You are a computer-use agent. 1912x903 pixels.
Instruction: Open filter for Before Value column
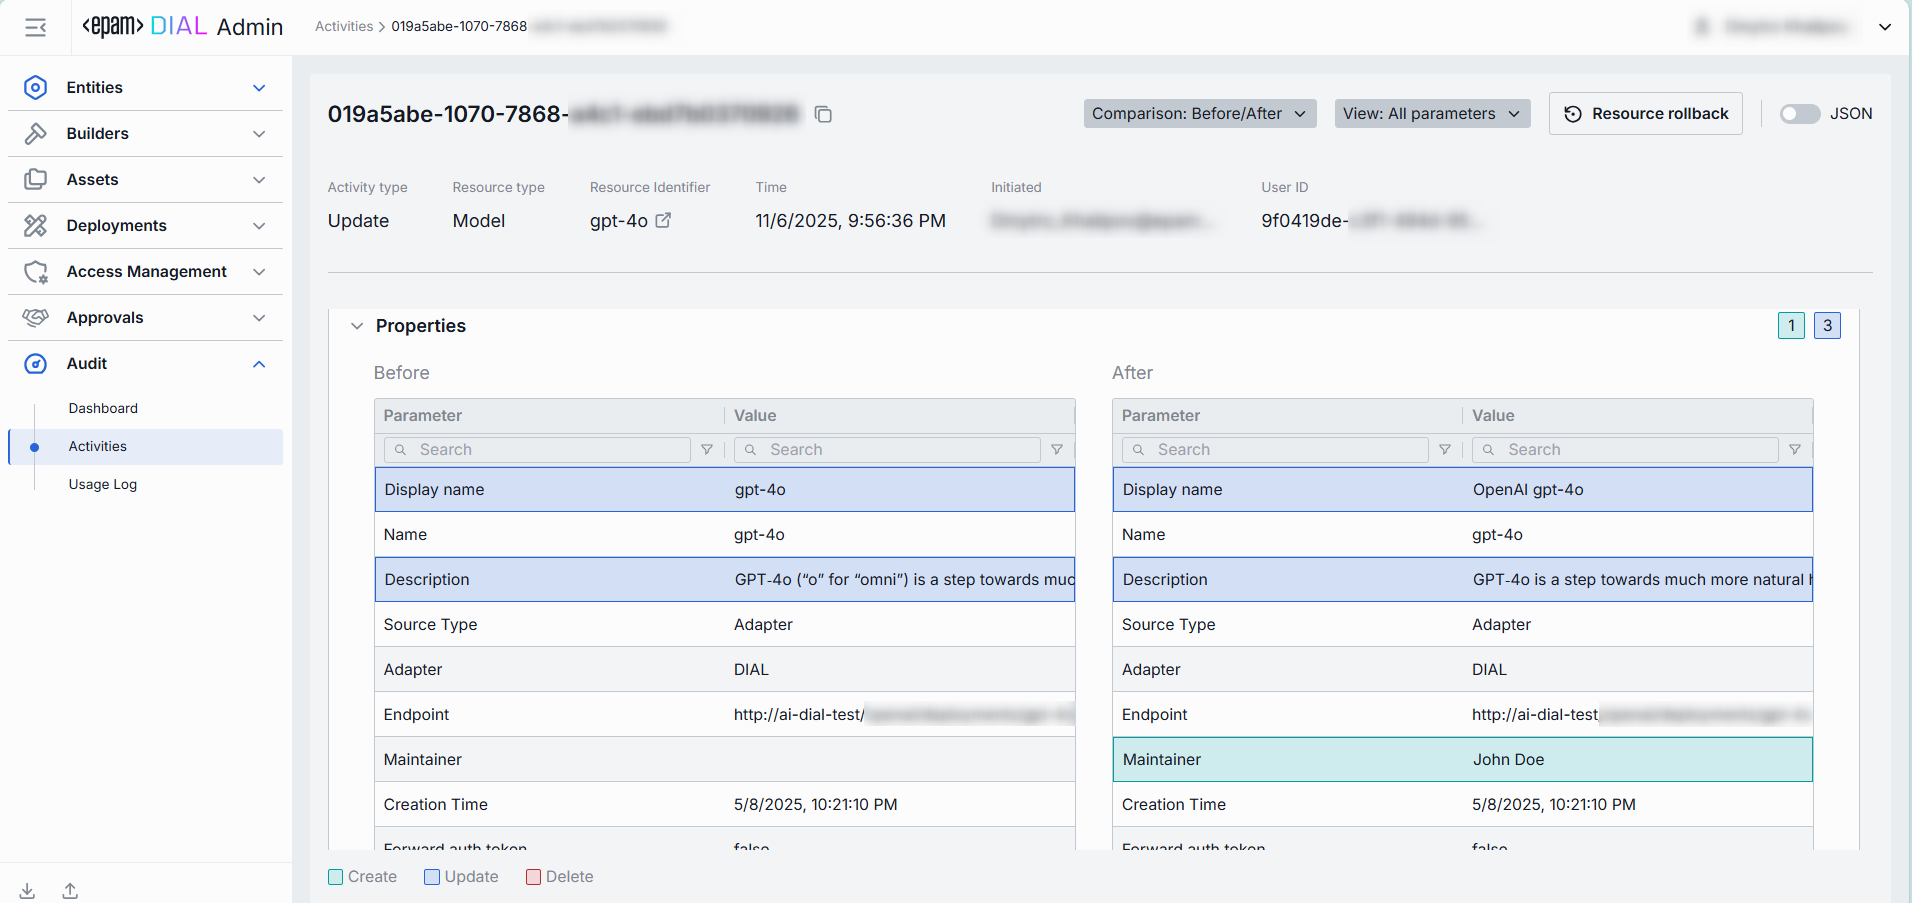pos(1057,450)
